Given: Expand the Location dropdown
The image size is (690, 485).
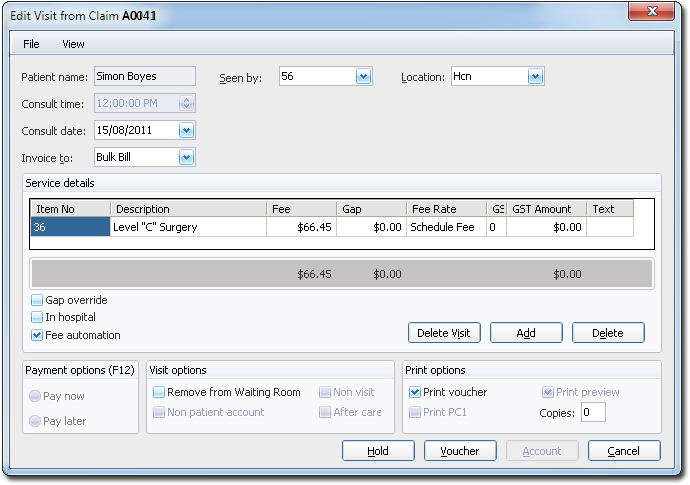Looking at the screenshot, I should click(535, 76).
